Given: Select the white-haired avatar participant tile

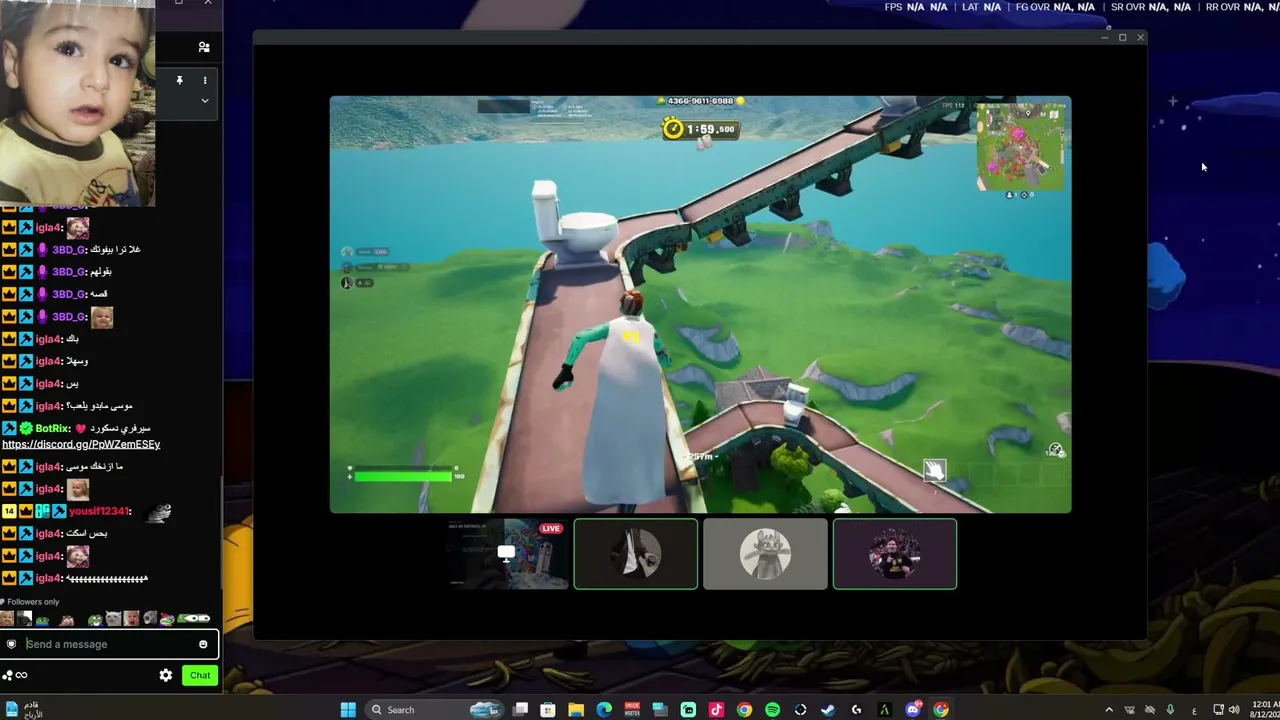Looking at the screenshot, I should pos(636,553).
